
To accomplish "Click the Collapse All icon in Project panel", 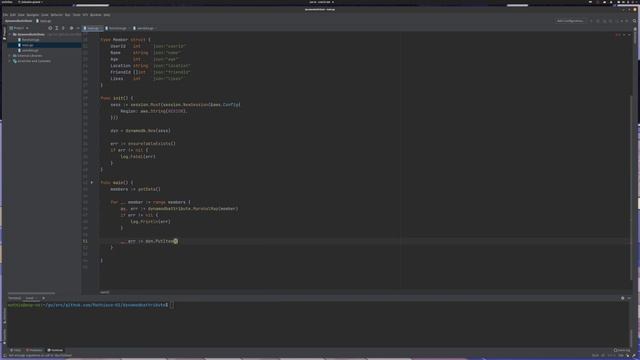I will click(63, 28).
